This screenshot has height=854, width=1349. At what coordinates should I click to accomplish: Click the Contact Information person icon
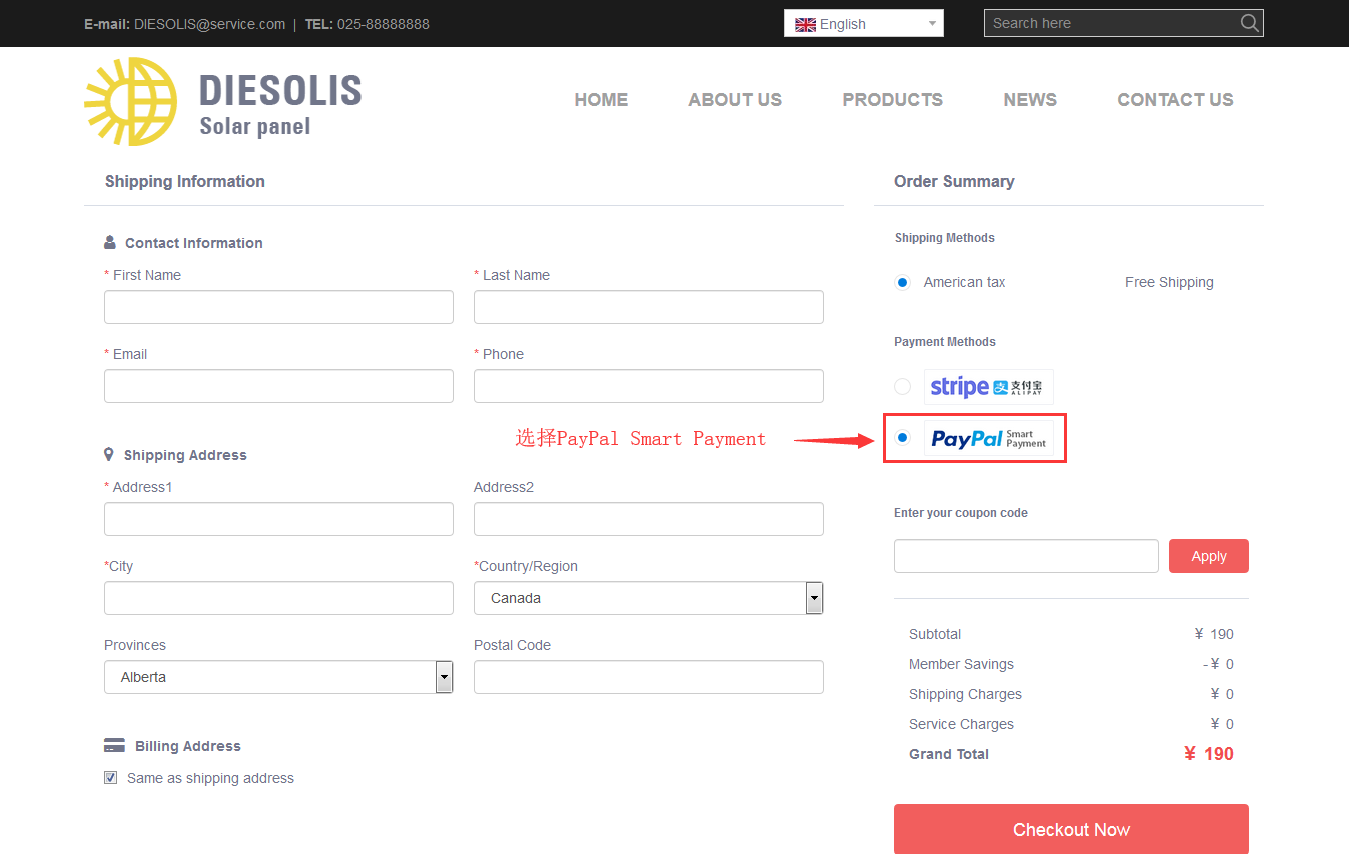coord(110,243)
